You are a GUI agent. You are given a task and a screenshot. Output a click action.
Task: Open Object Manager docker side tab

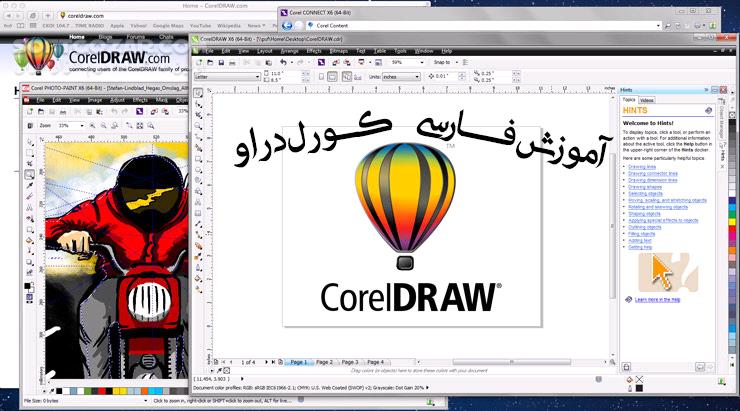click(722, 119)
